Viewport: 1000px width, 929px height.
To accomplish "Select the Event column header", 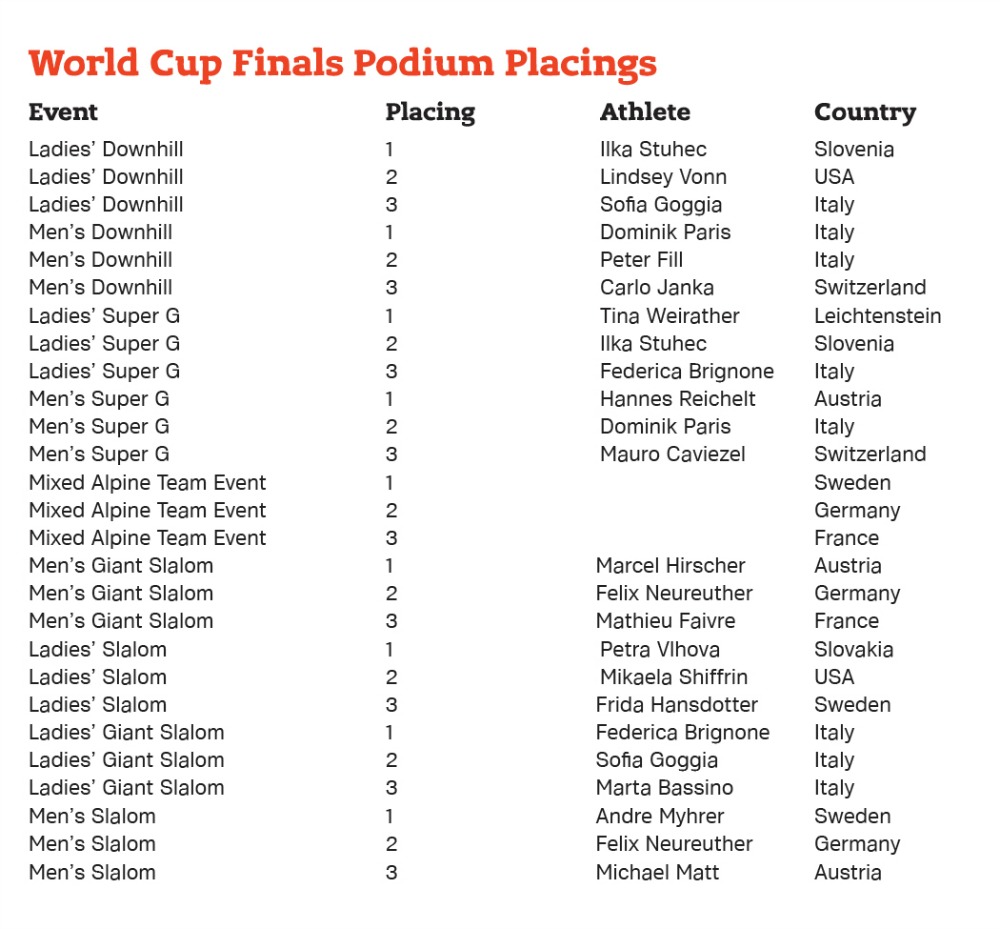I will coord(63,112).
